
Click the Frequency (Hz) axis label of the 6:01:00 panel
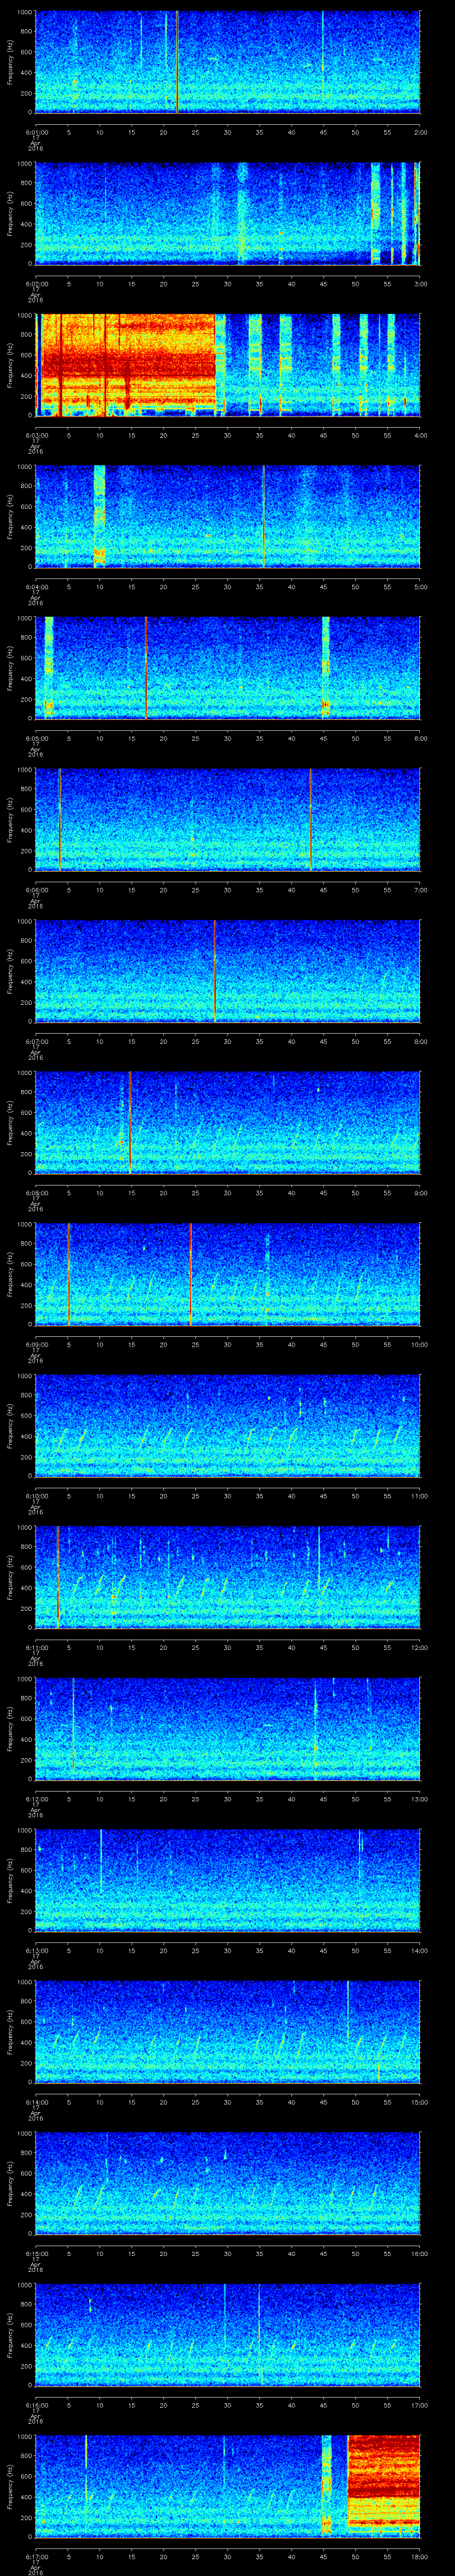[x=11, y=62]
